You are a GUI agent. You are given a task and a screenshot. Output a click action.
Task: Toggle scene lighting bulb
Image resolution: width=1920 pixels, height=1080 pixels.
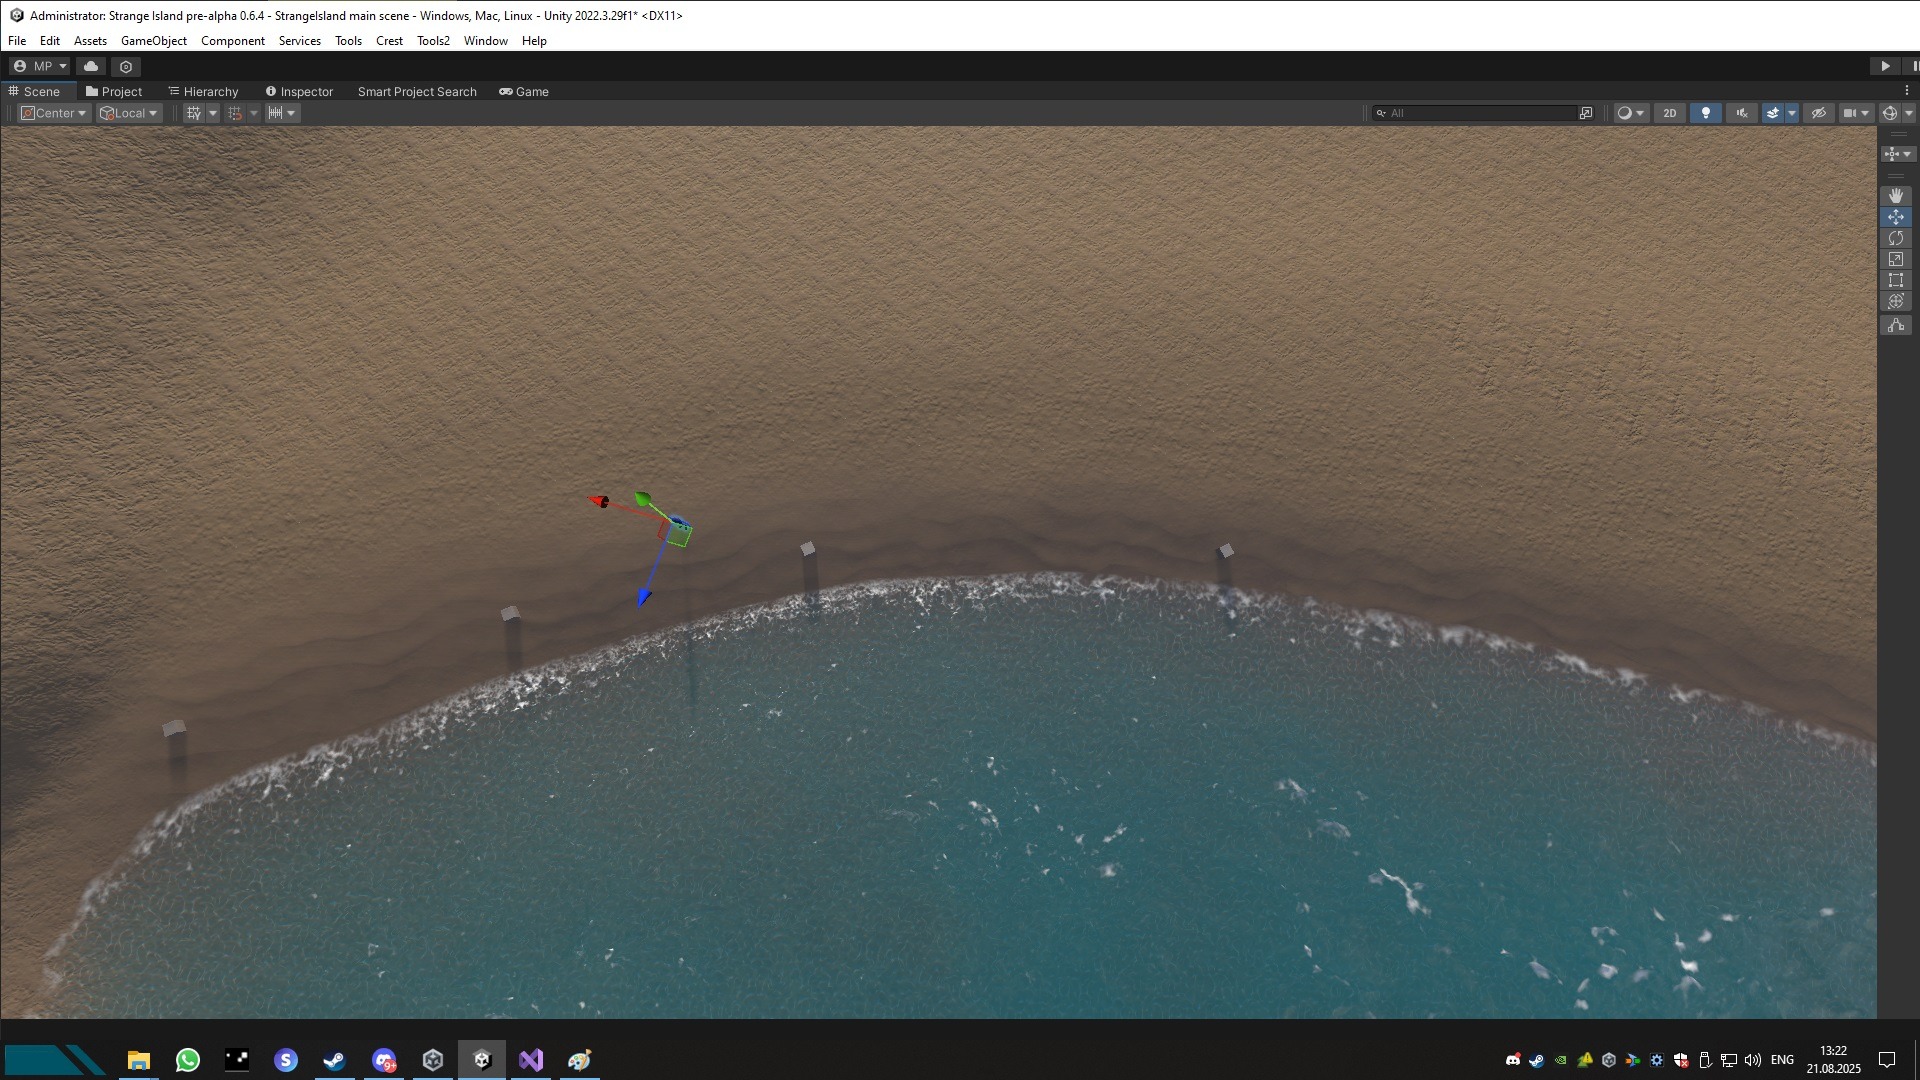click(x=1705, y=113)
